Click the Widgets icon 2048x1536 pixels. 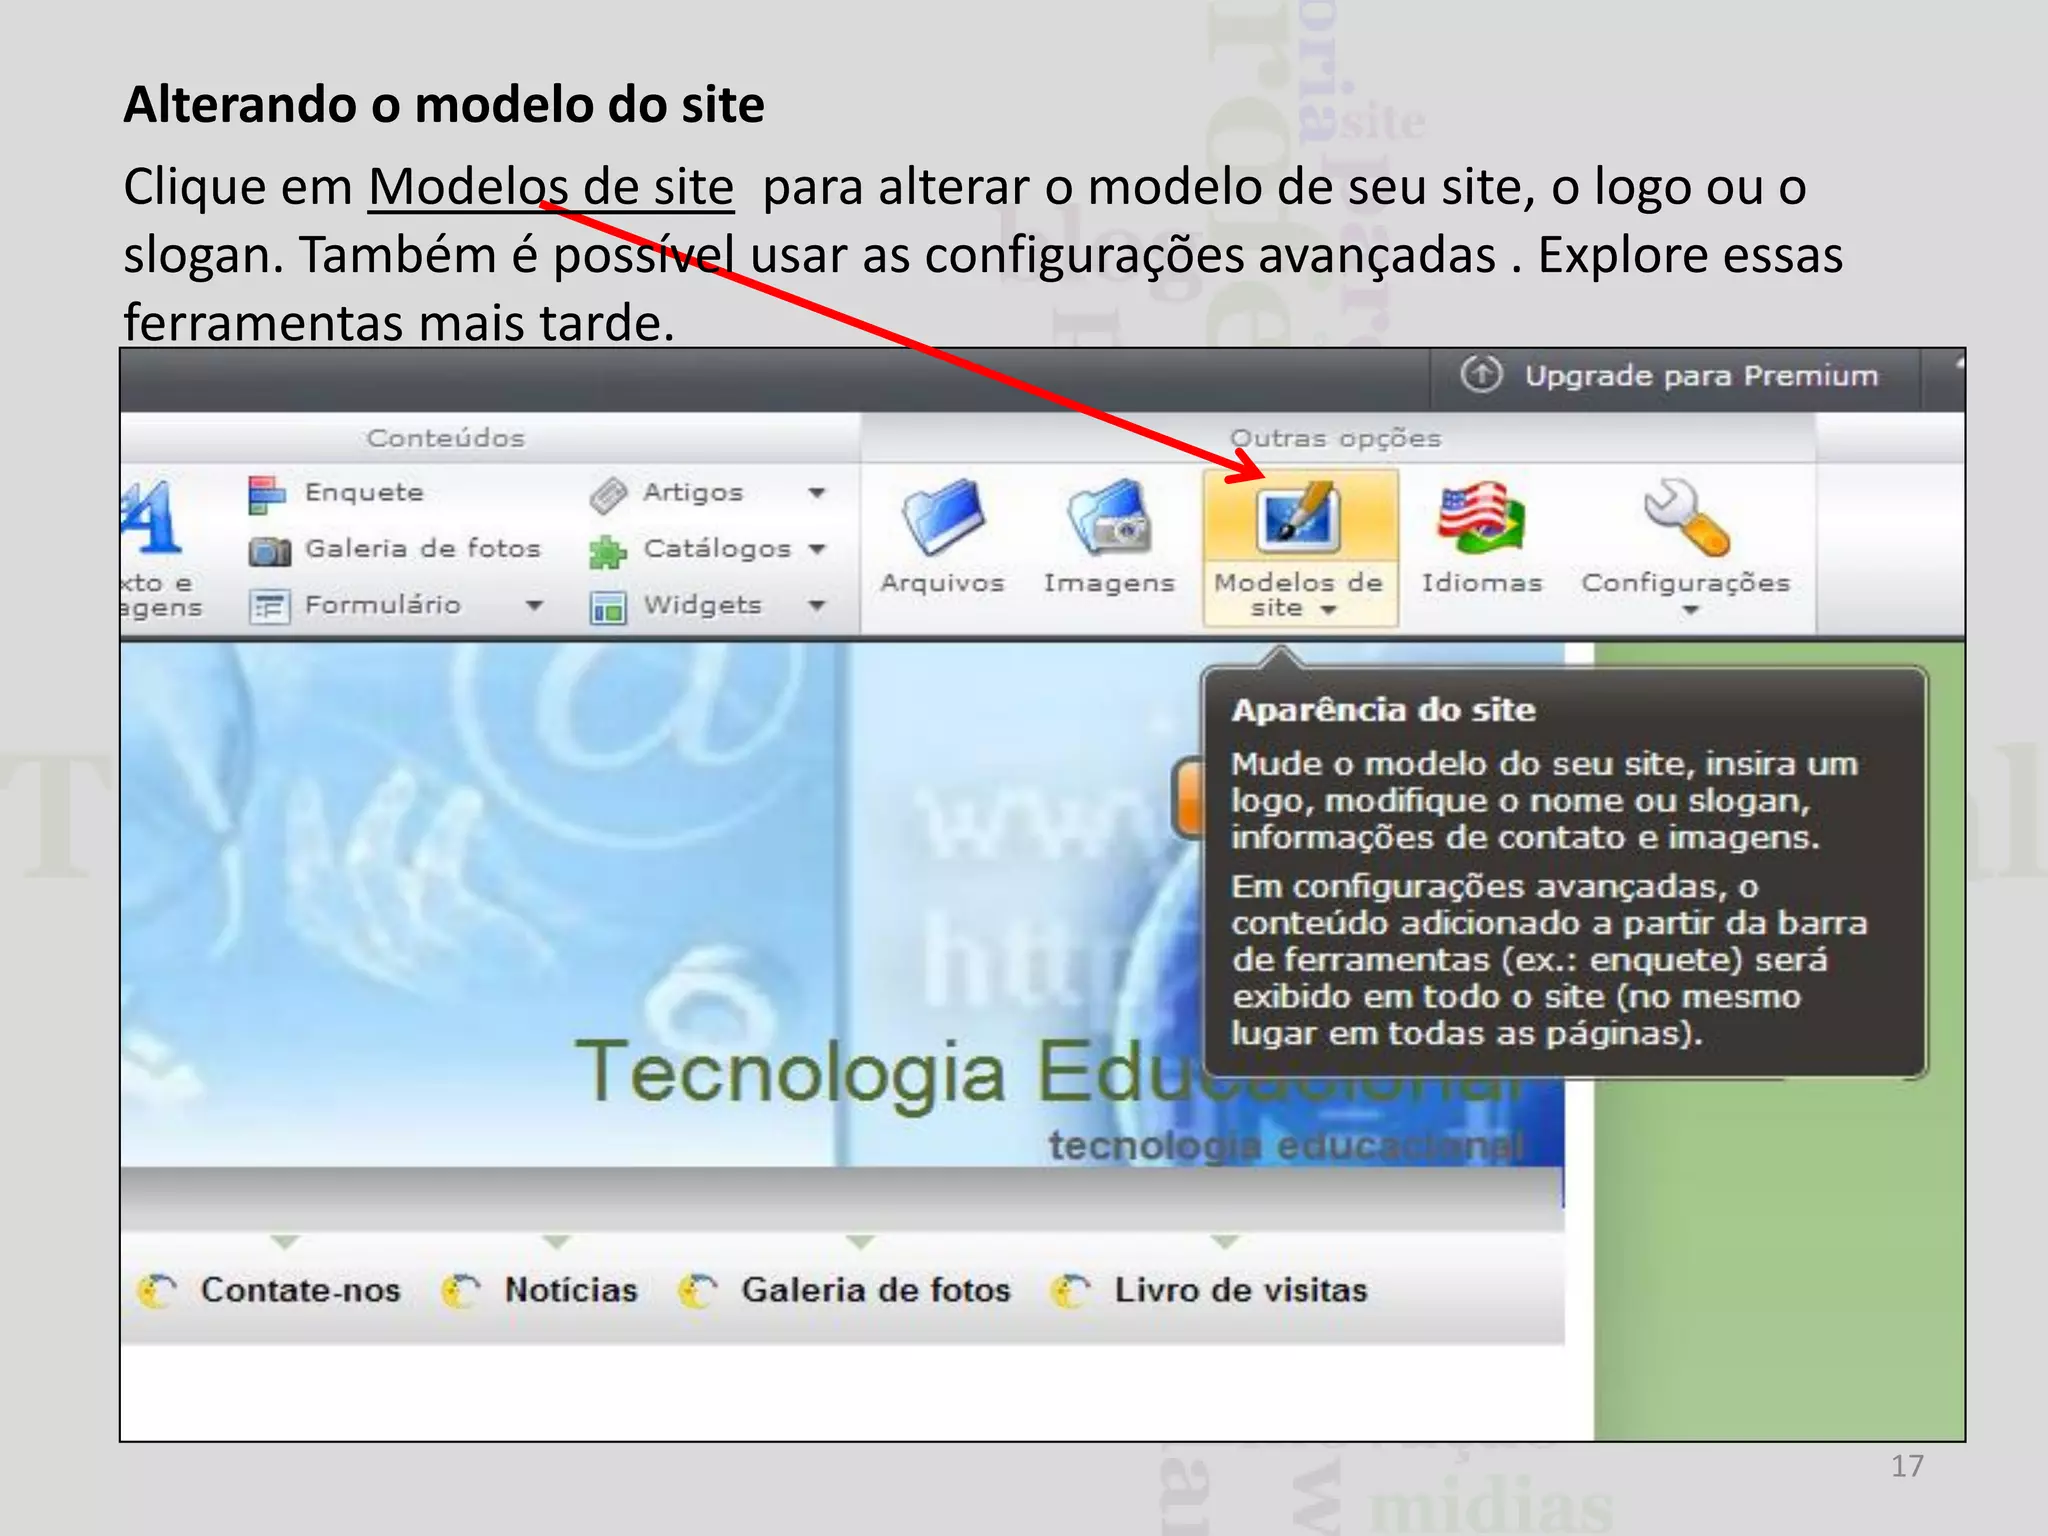coord(607,607)
